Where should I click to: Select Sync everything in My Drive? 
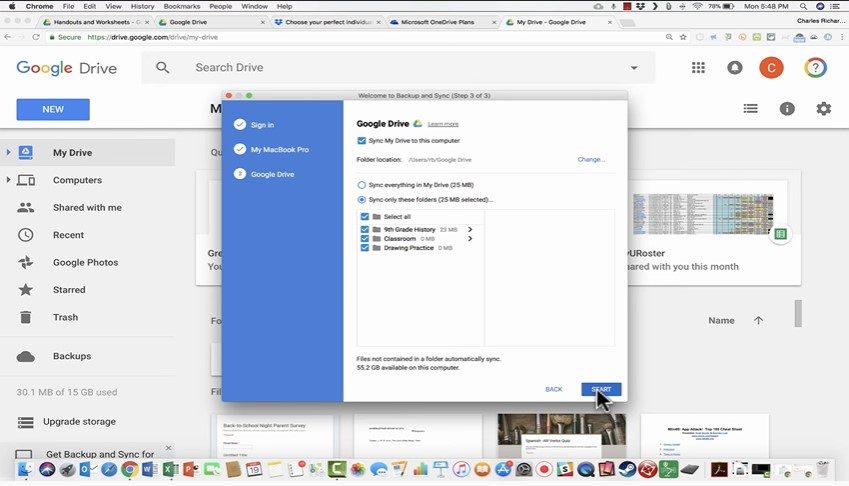(362, 185)
